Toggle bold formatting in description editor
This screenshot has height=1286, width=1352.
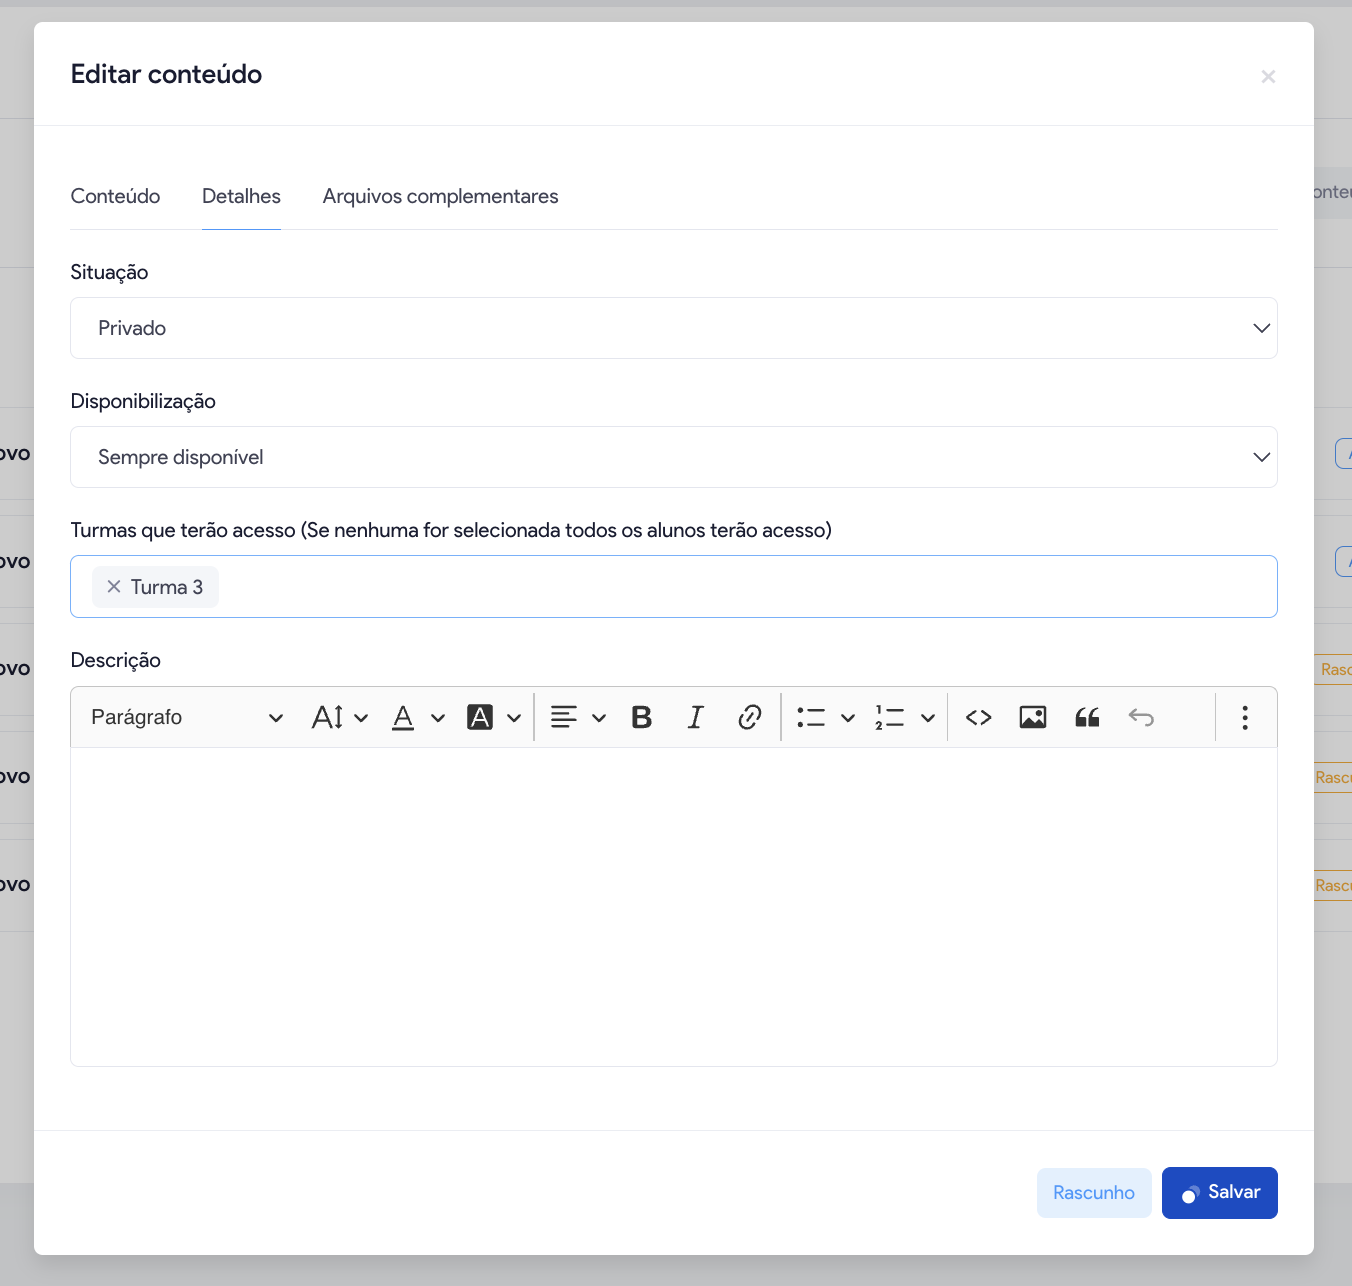tap(642, 717)
